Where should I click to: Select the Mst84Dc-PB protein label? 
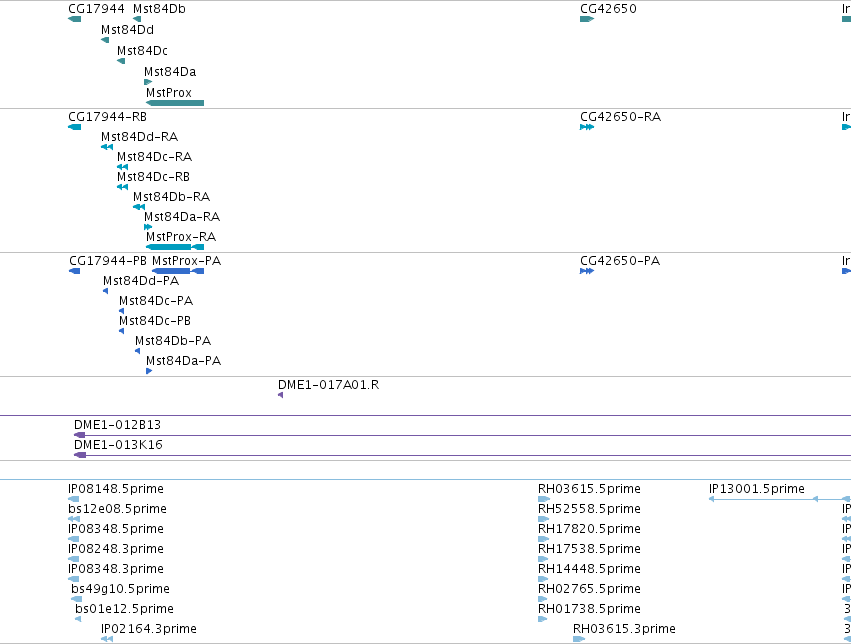pyautogui.click(x=155, y=321)
